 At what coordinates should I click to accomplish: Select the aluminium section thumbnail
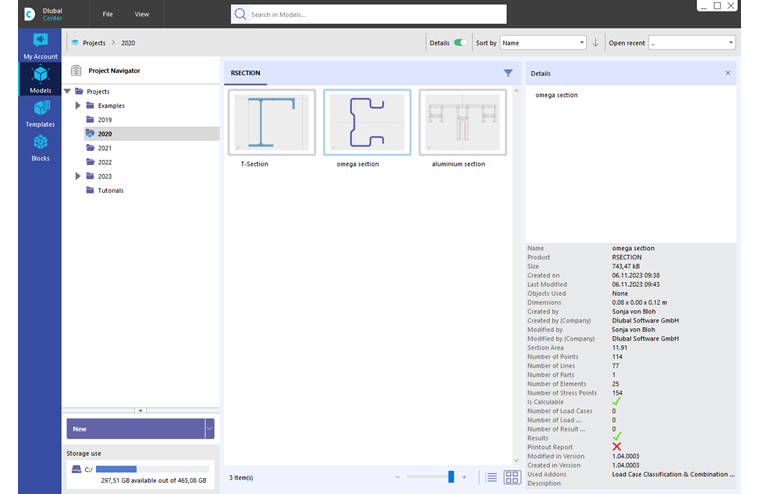(462, 122)
